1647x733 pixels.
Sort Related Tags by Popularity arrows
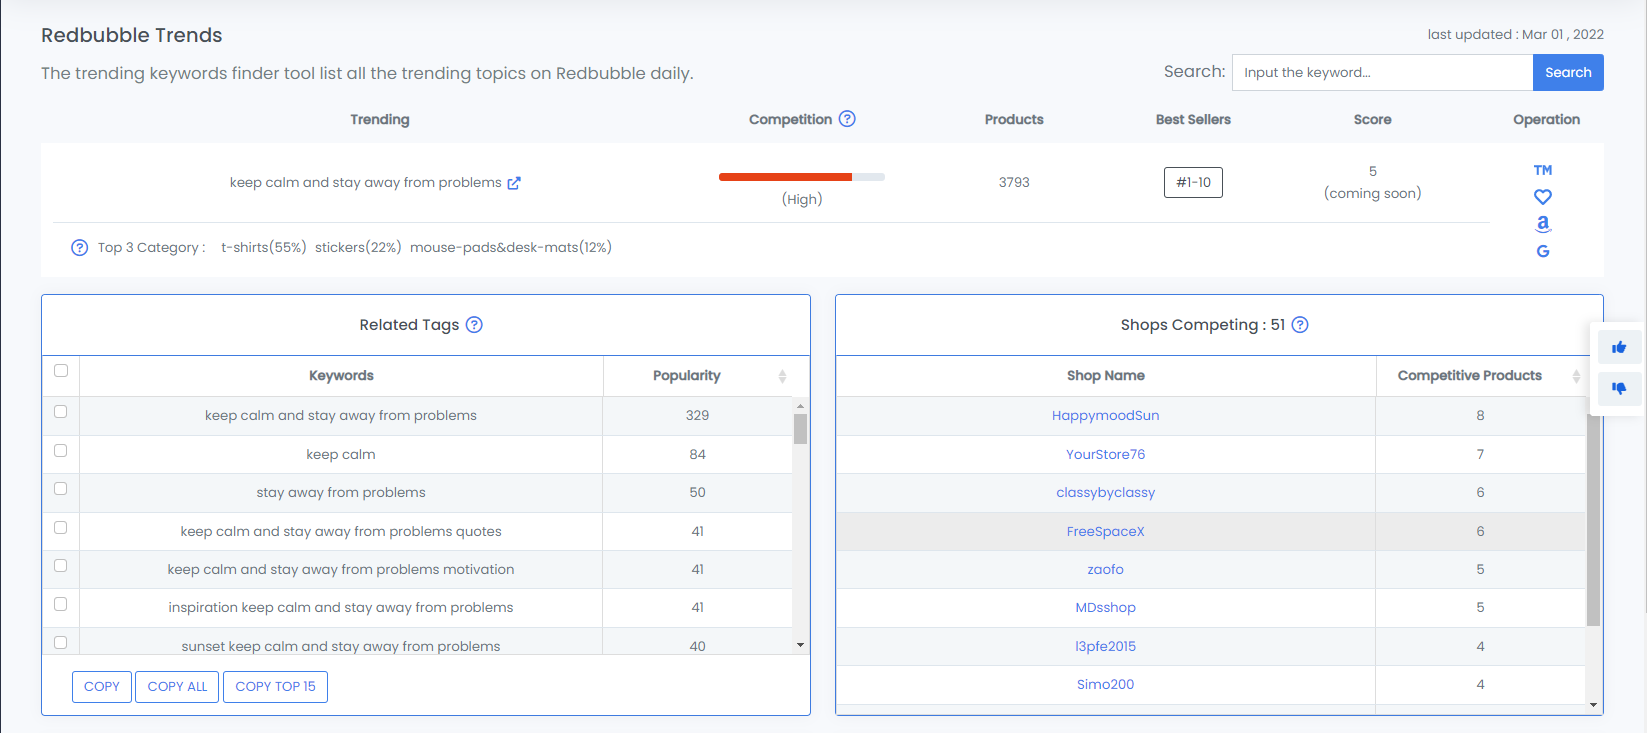(x=782, y=376)
